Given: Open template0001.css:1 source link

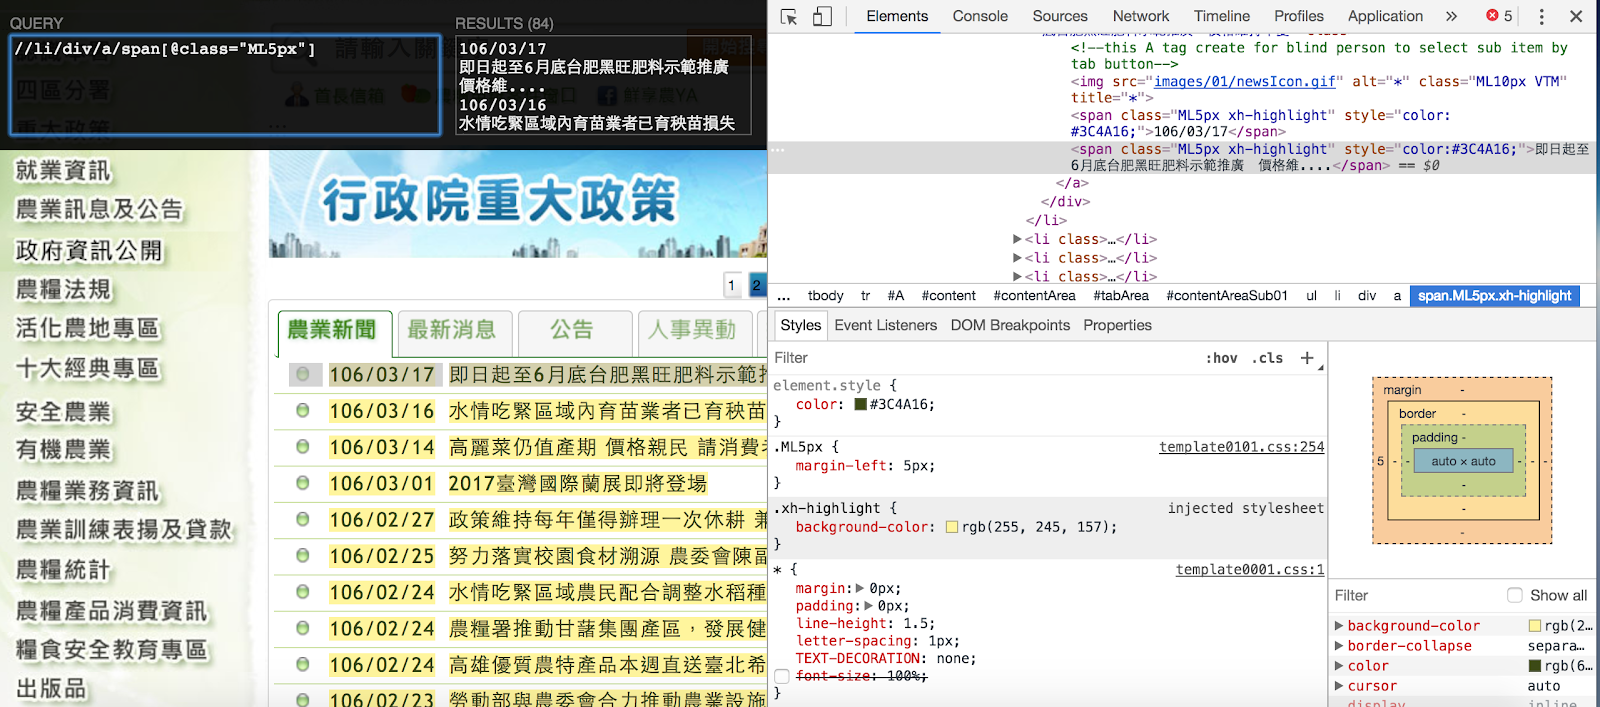Looking at the screenshot, I should point(1249,569).
